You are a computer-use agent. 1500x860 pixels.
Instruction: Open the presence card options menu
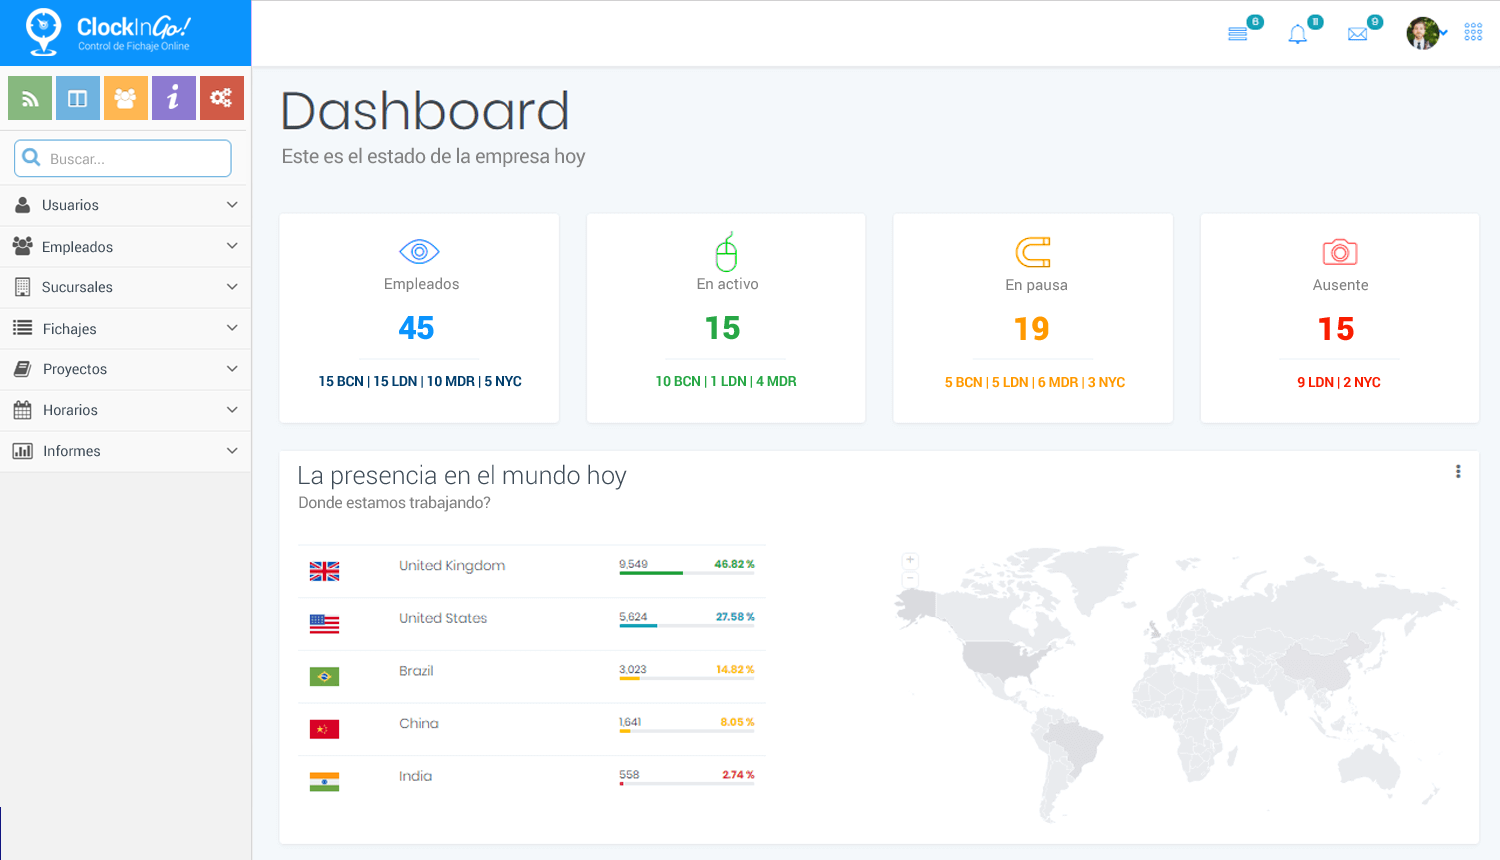point(1458,472)
